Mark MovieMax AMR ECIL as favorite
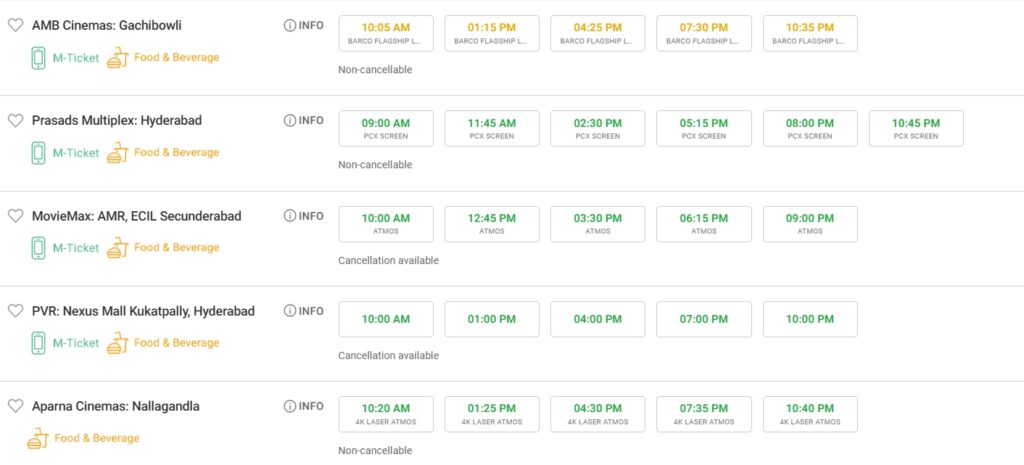The height and width of the screenshot is (465, 1024). pos(15,216)
